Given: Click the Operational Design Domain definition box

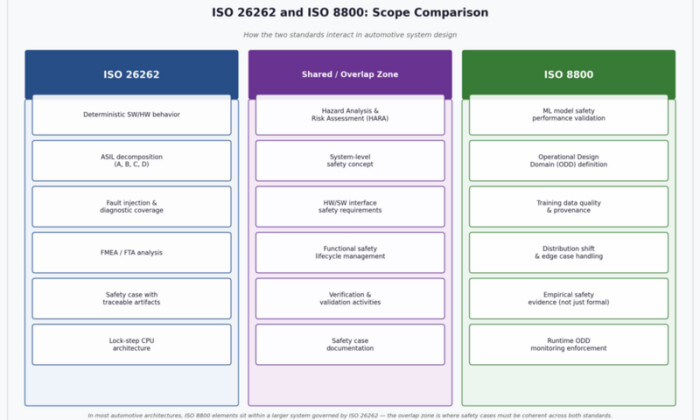Looking at the screenshot, I should 568,160.
